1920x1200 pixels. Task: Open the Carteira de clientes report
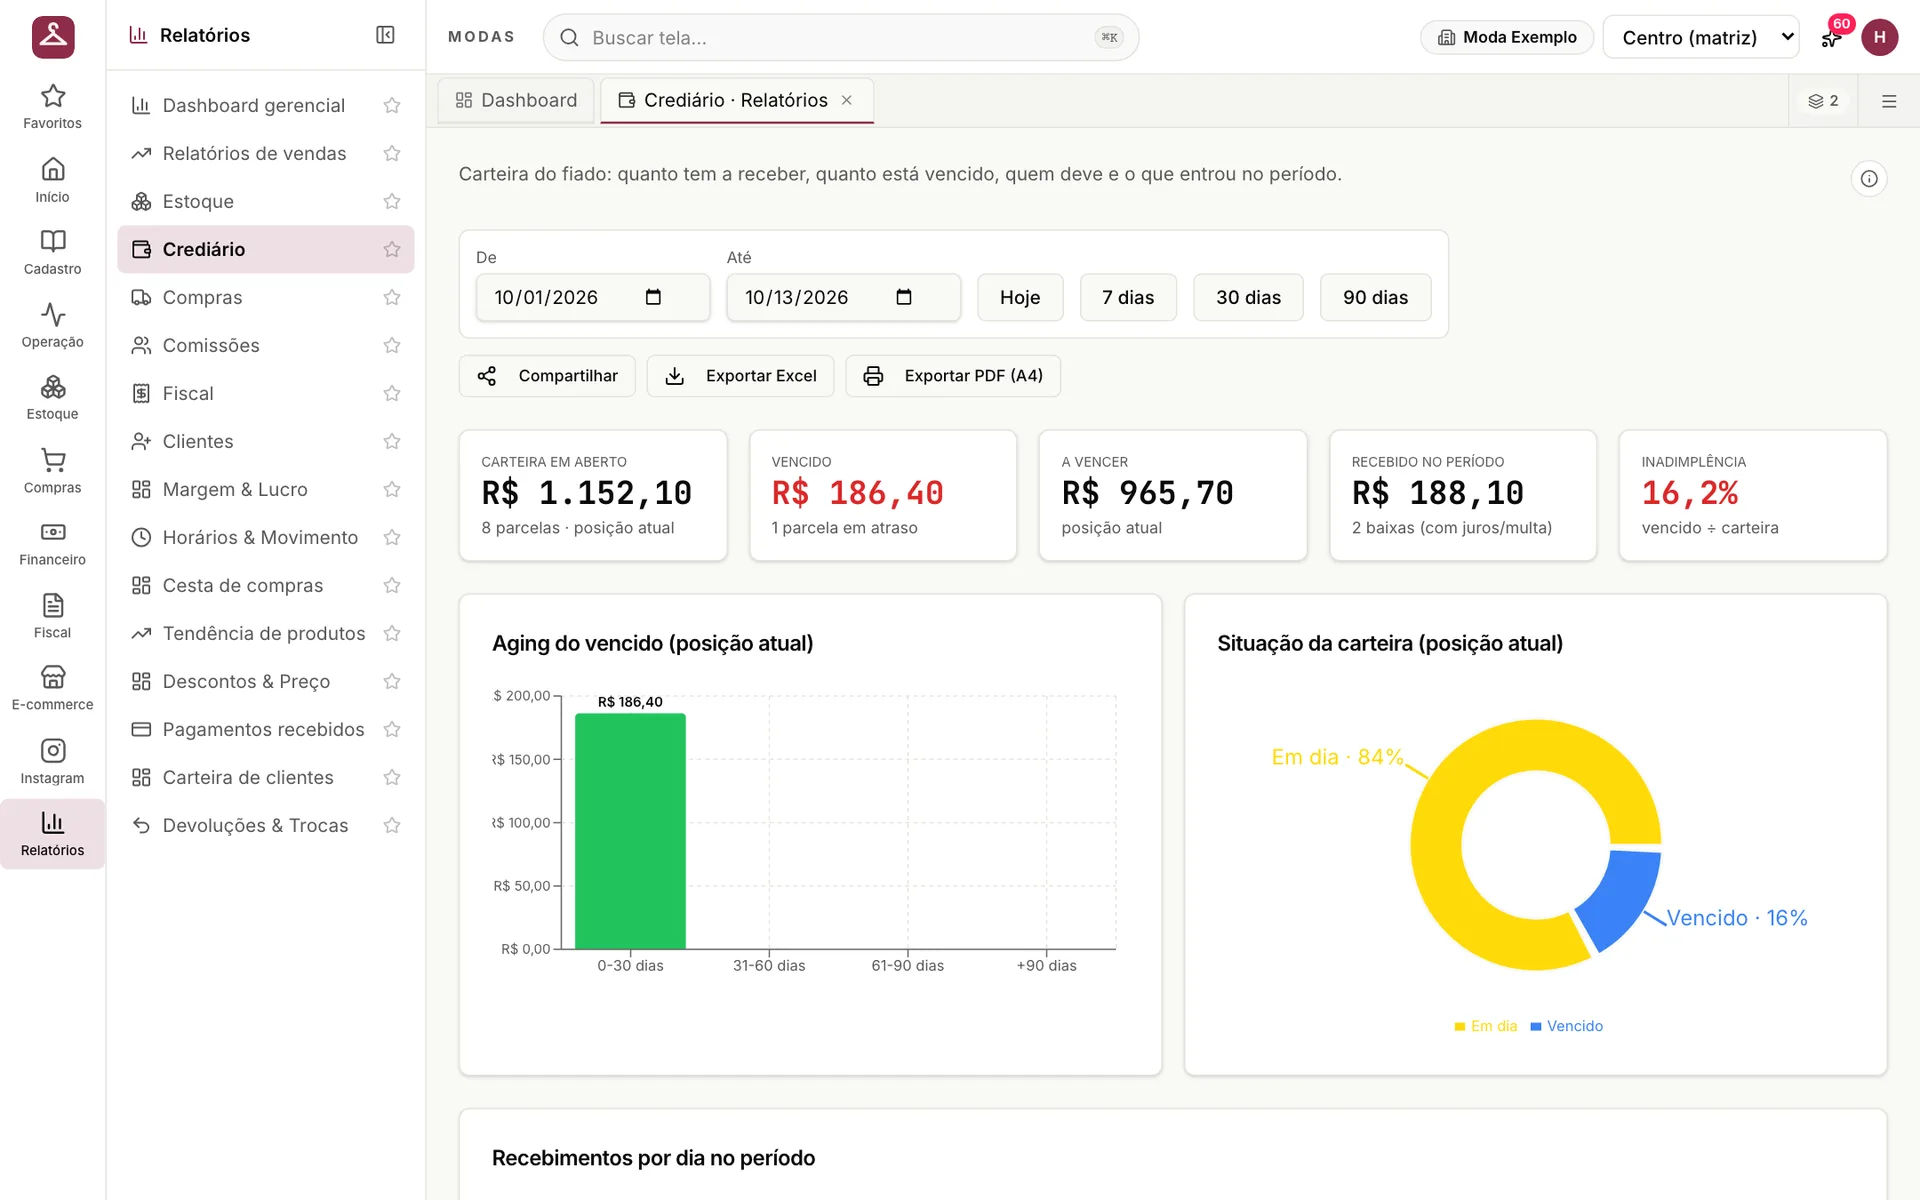265,777
